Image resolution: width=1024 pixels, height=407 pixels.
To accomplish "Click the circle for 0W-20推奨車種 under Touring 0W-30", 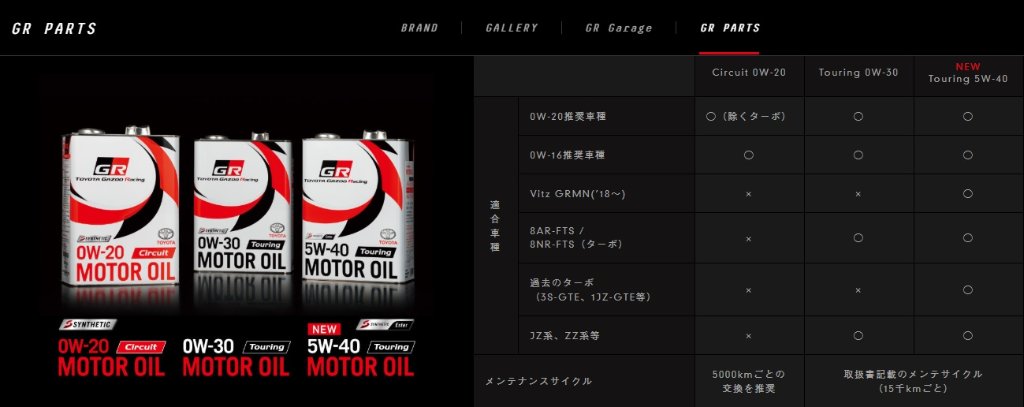I will pos(858,116).
